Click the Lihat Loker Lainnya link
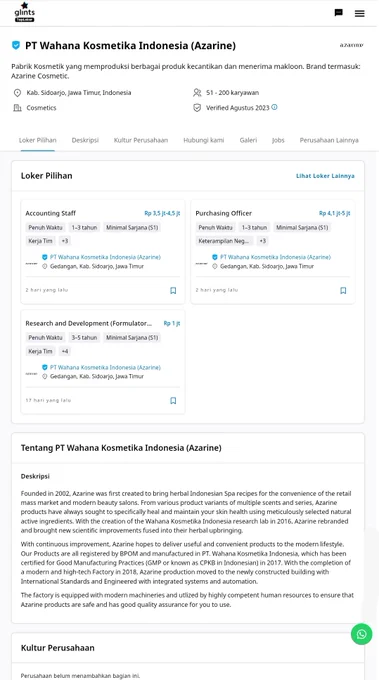This screenshot has height=680, width=379. [325, 176]
